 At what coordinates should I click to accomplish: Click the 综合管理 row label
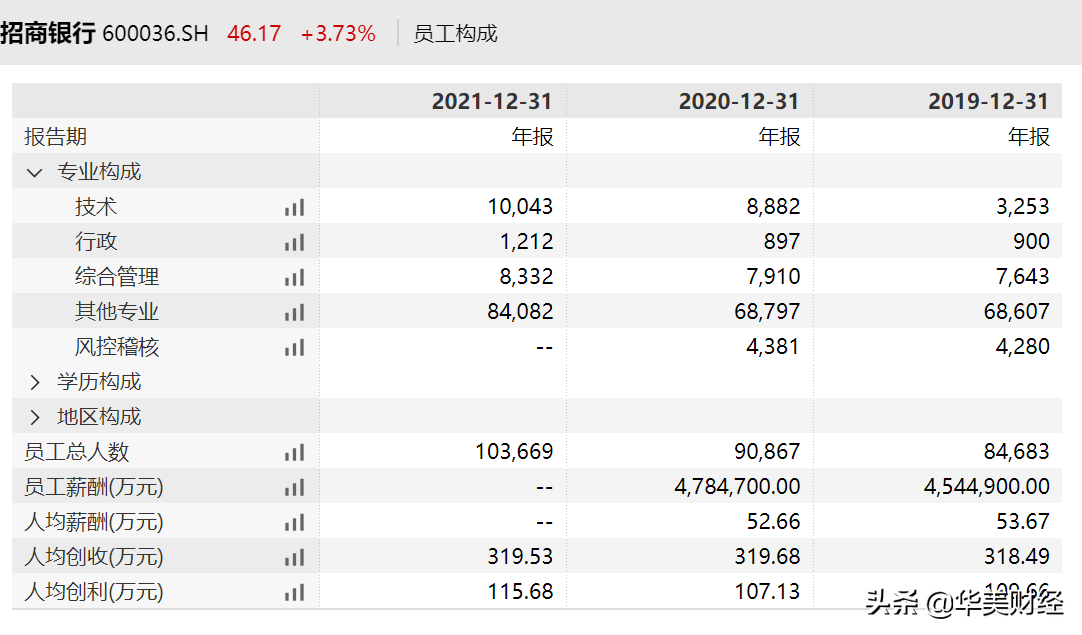117,277
